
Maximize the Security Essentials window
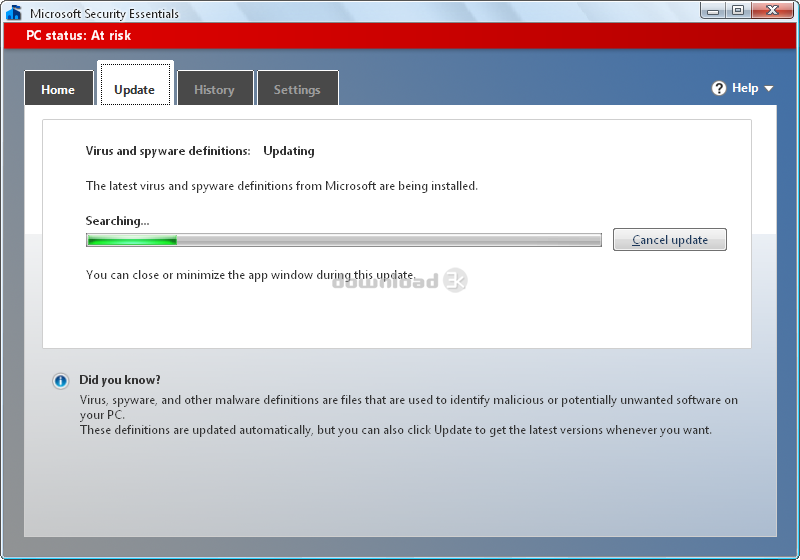pyautogui.click(x=738, y=10)
